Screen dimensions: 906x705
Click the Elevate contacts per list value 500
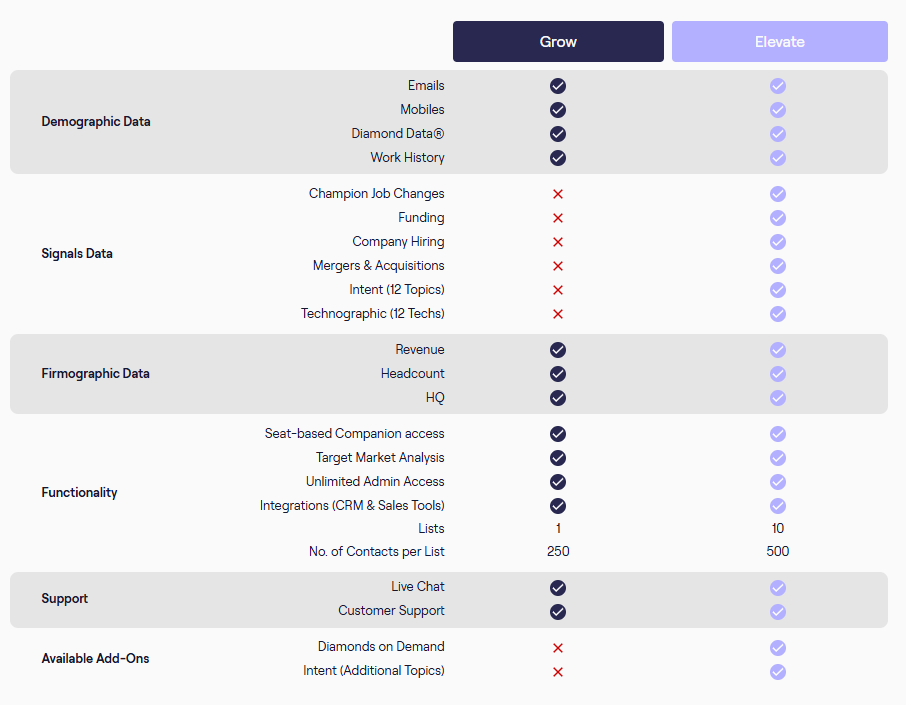click(x=778, y=552)
